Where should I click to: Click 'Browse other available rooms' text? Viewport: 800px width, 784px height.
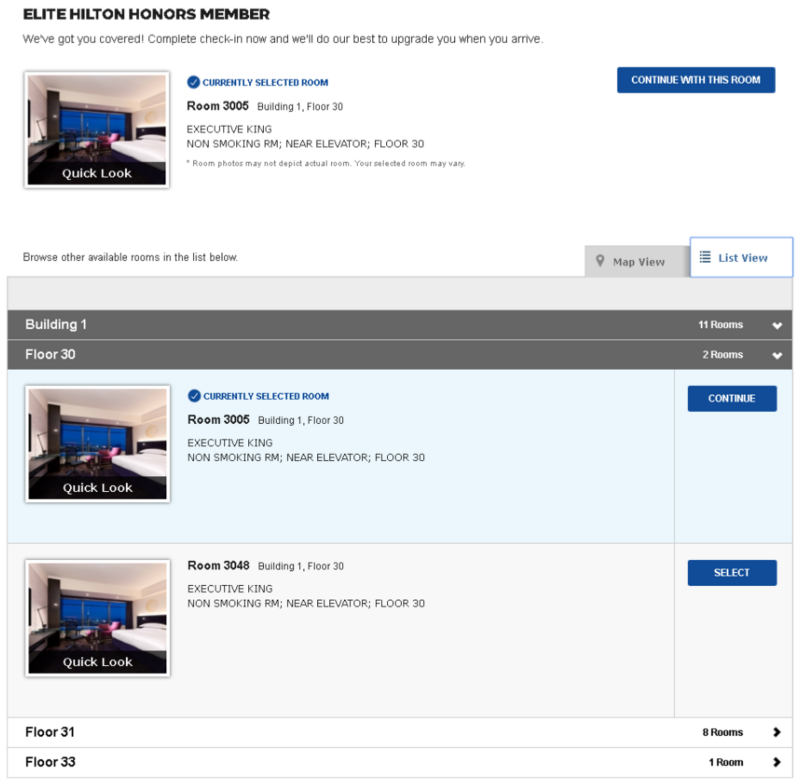(130, 257)
